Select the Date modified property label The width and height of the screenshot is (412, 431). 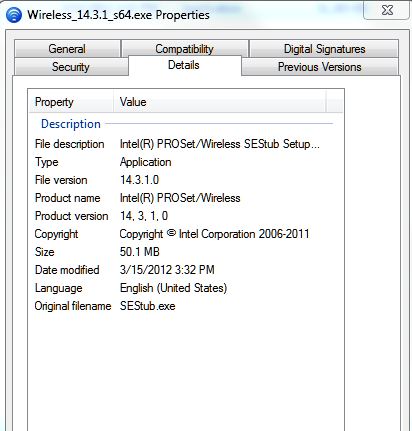(x=67, y=270)
